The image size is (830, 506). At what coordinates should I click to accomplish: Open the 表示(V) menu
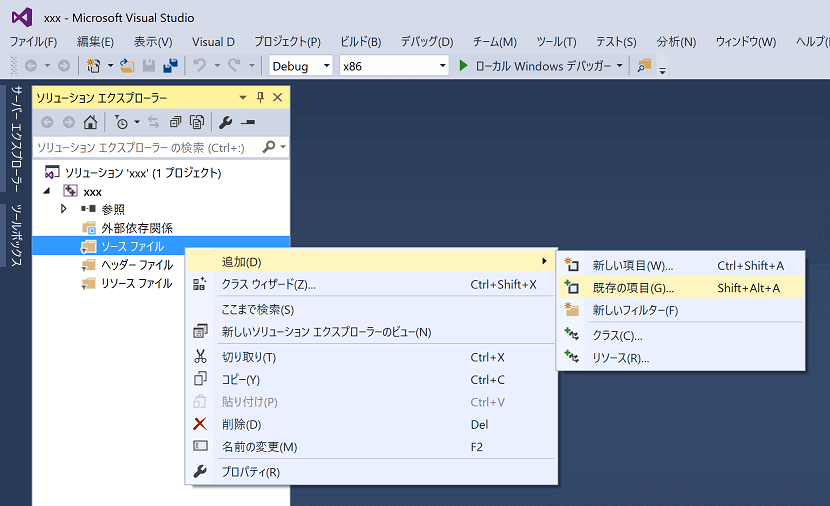[153, 41]
